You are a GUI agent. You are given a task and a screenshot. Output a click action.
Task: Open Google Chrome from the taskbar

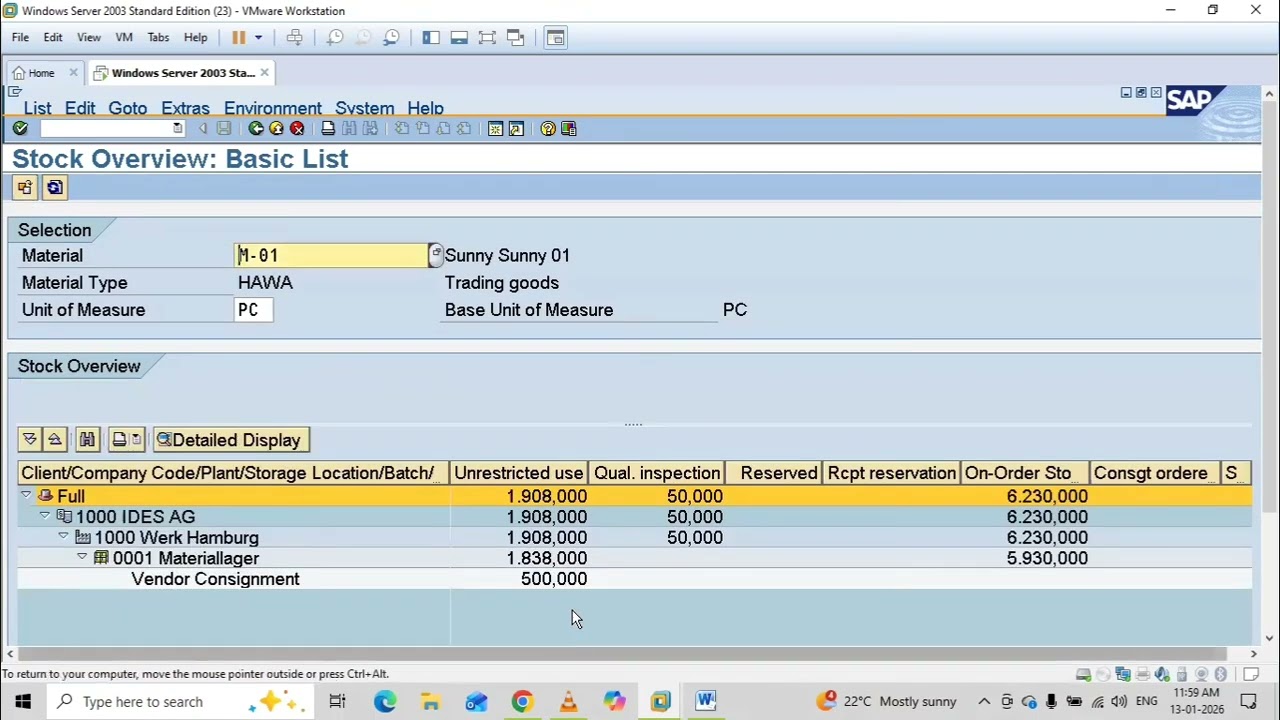click(x=522, y=701)
